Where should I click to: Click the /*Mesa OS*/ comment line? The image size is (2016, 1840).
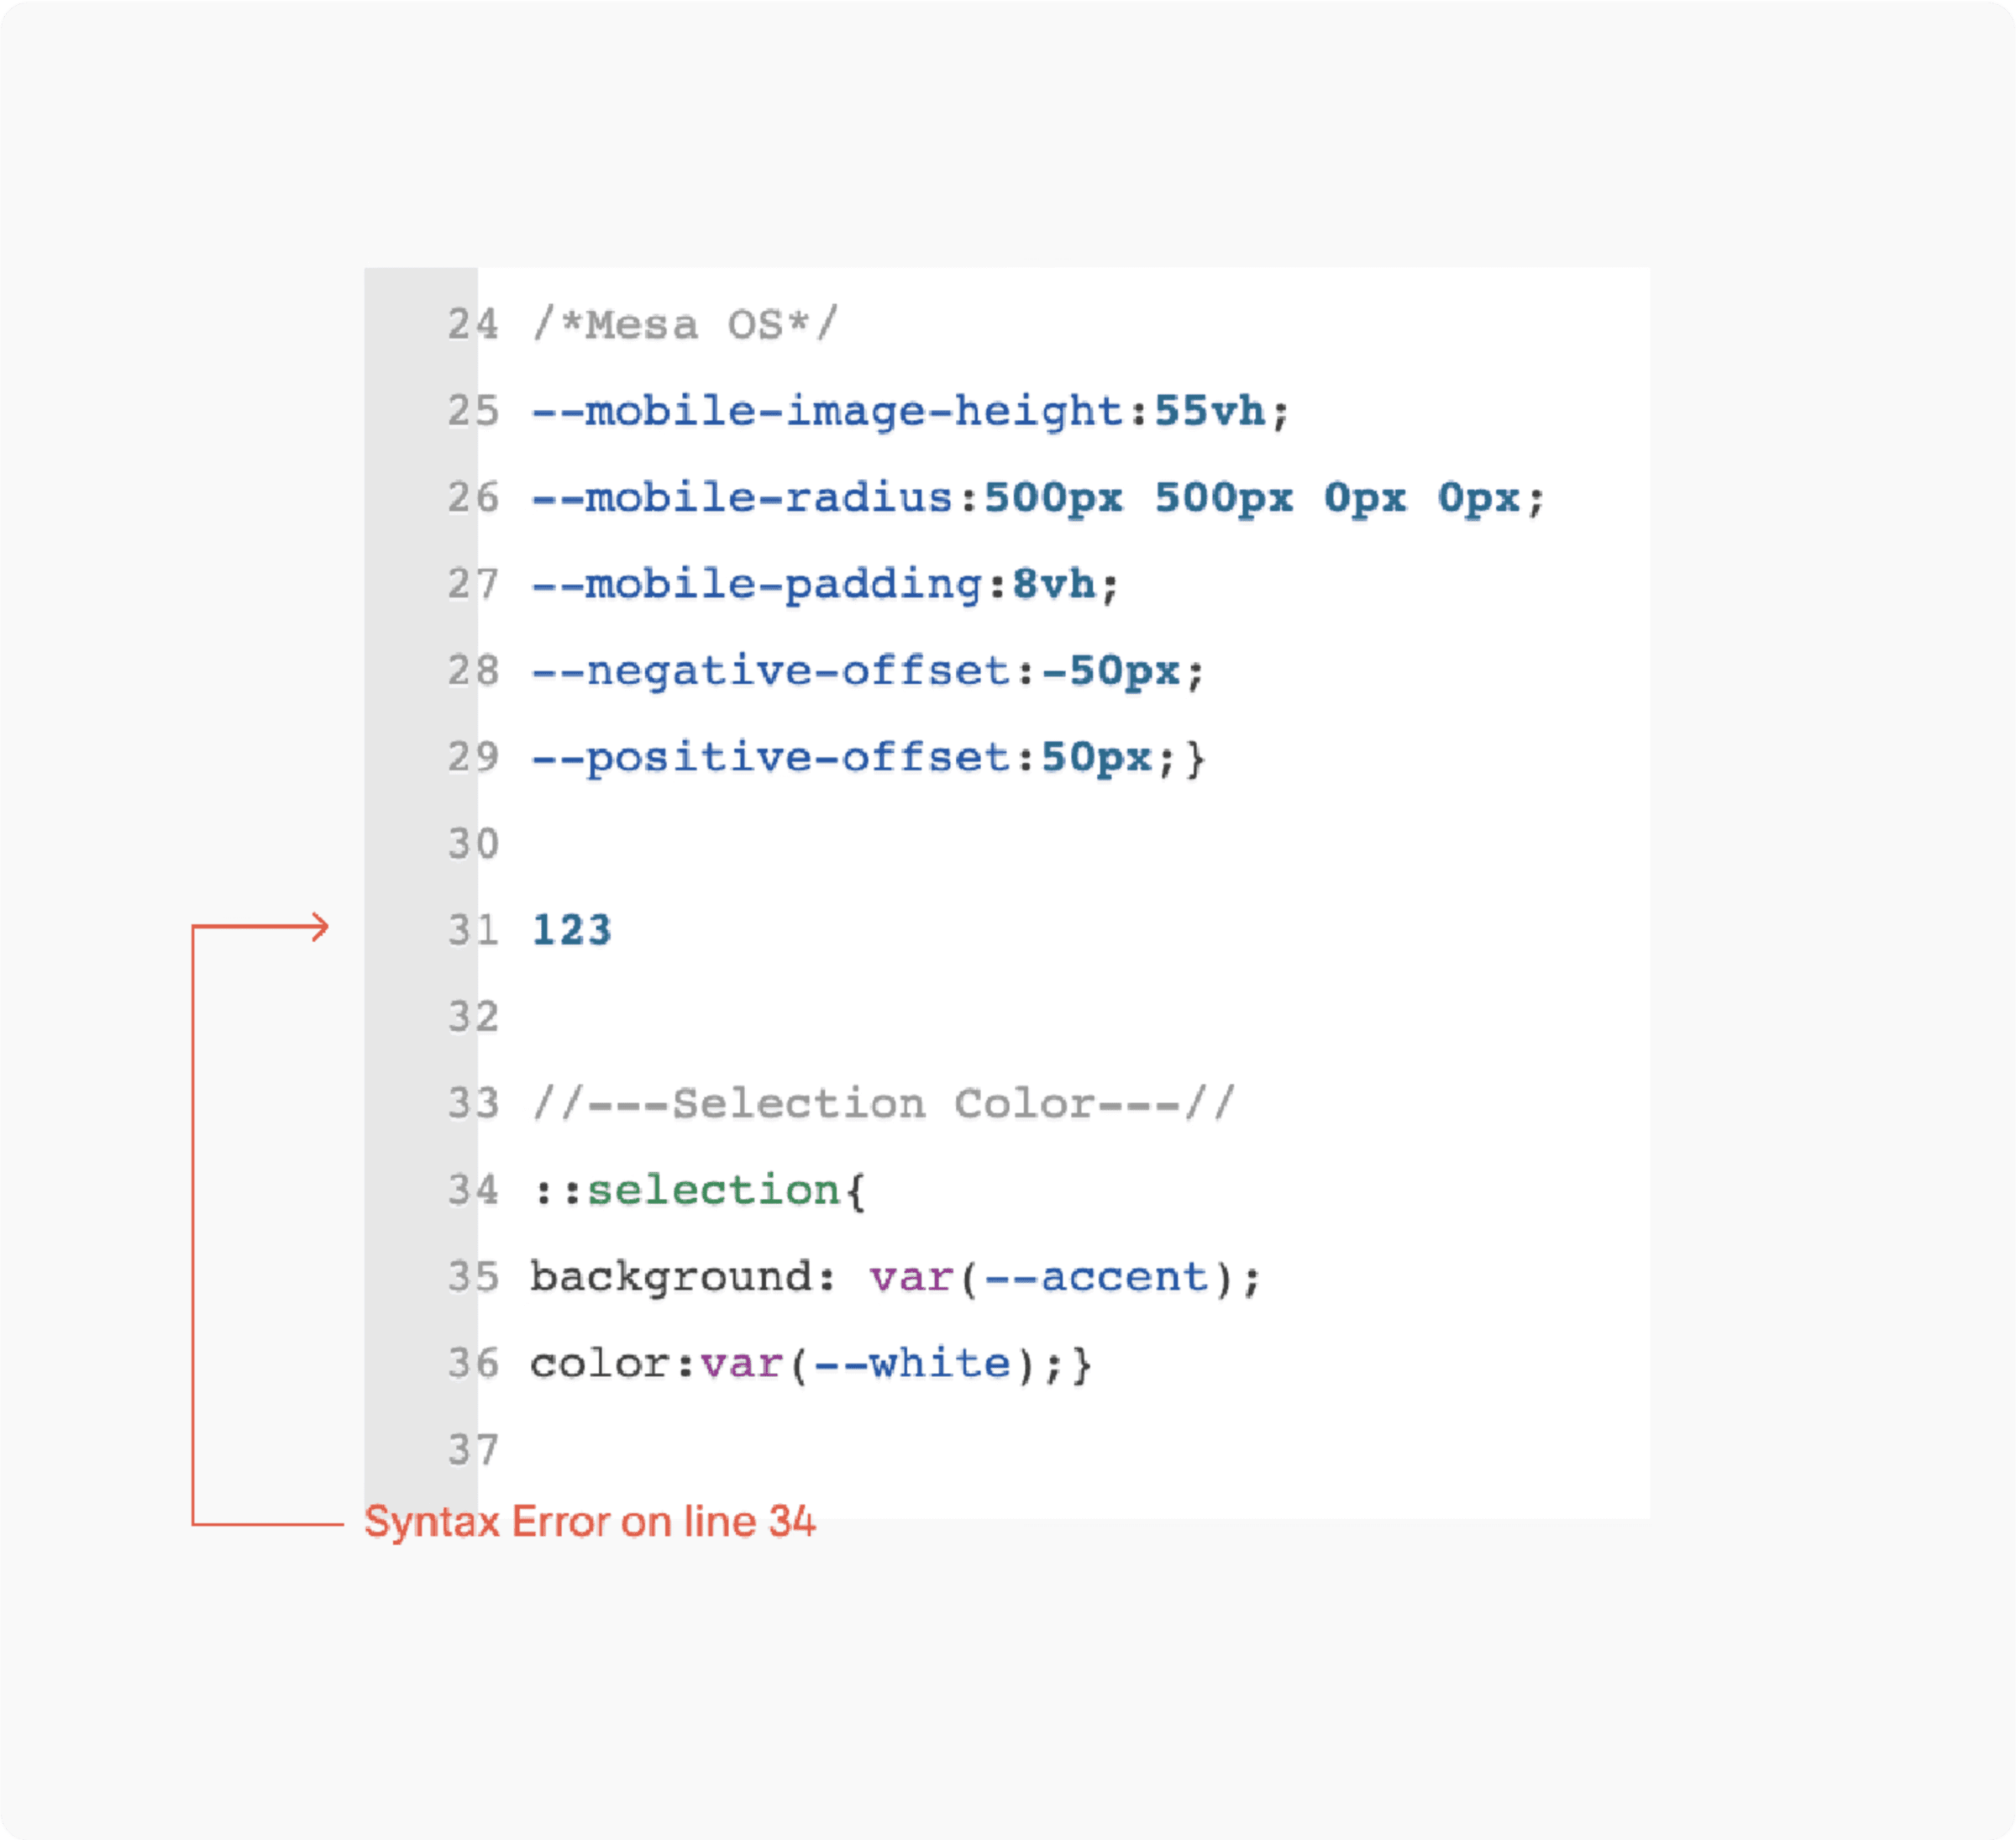point(685,325)
